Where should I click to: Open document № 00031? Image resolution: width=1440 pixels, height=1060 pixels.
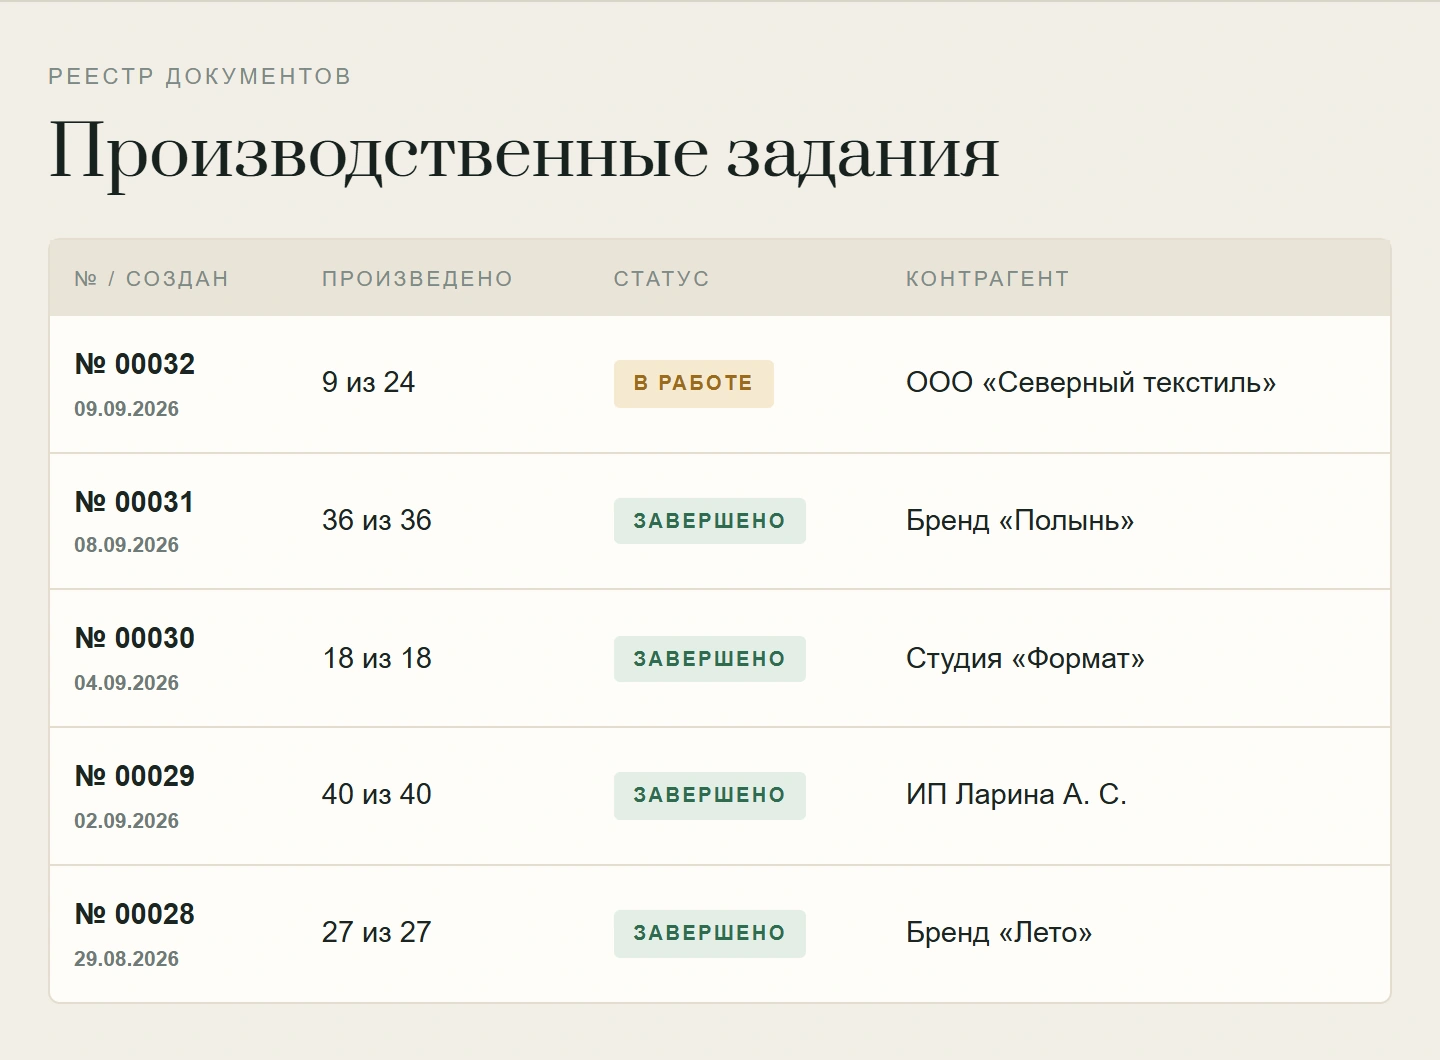point(134,502)
